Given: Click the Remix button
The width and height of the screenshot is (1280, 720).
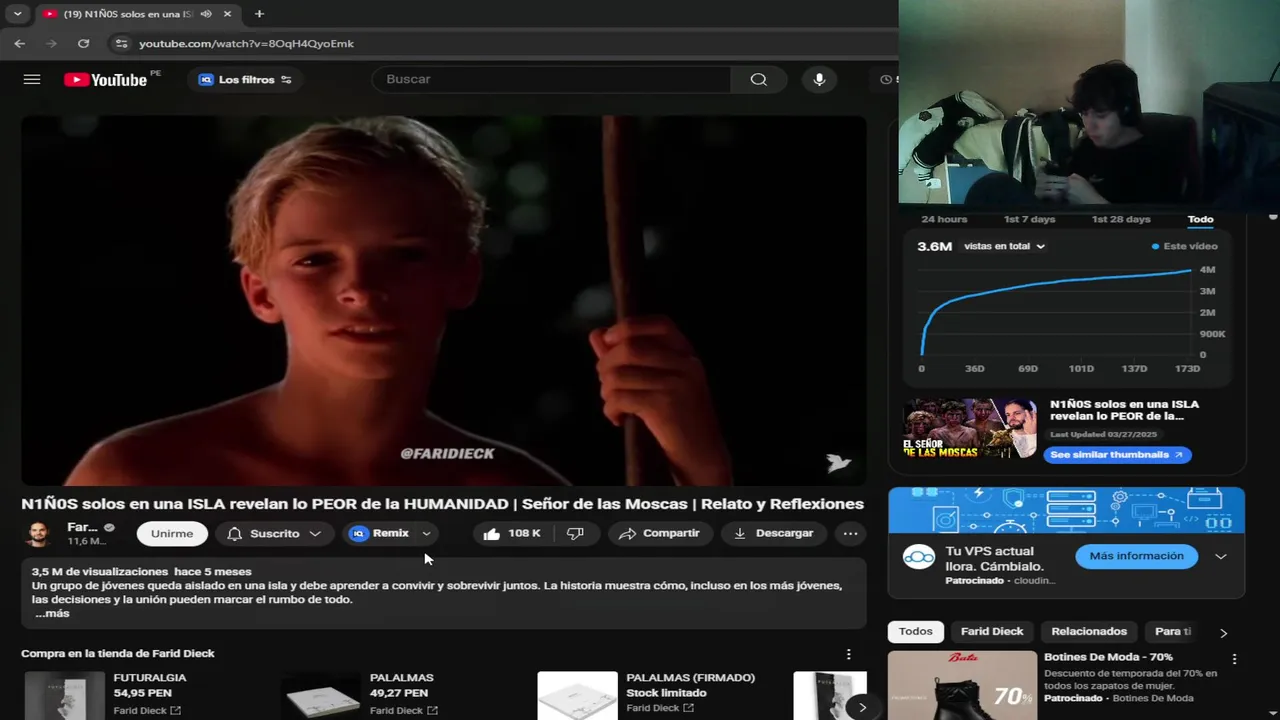Looking at the screenshot, I should [380, 534].
